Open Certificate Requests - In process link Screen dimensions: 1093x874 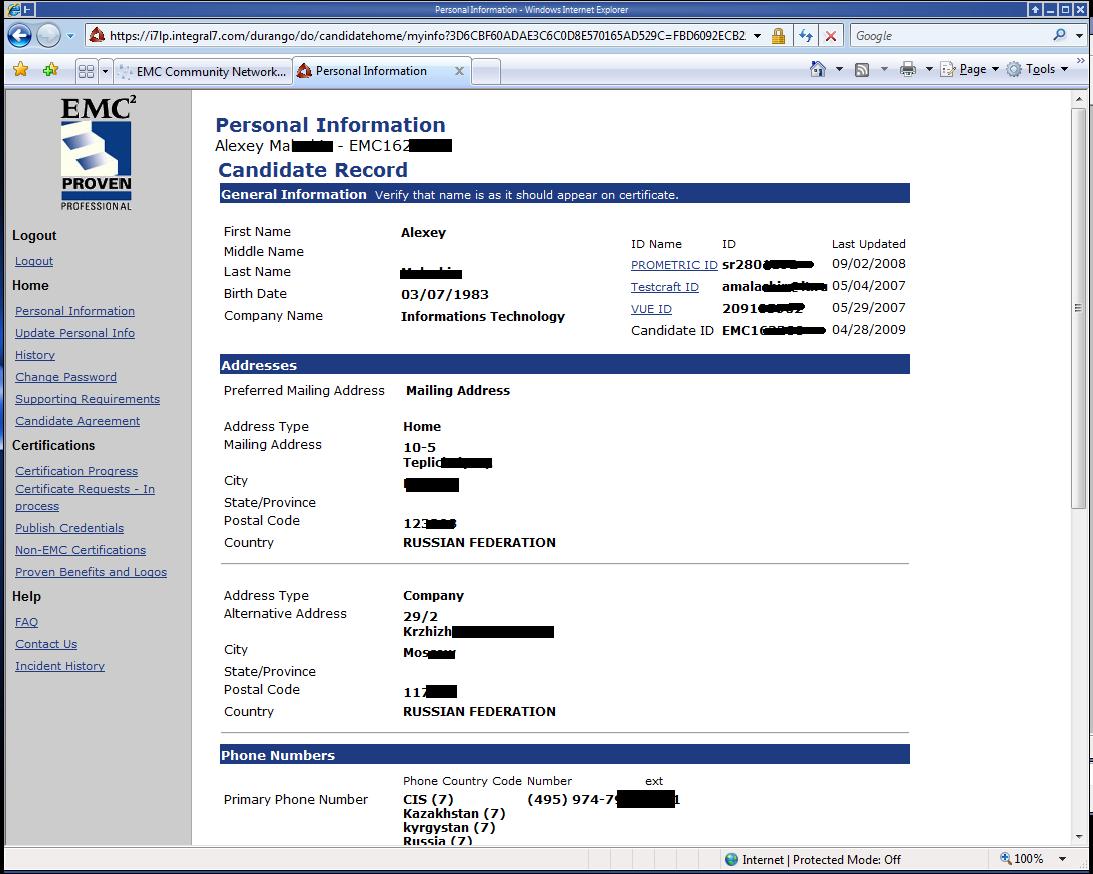click(x=85, y=498)
